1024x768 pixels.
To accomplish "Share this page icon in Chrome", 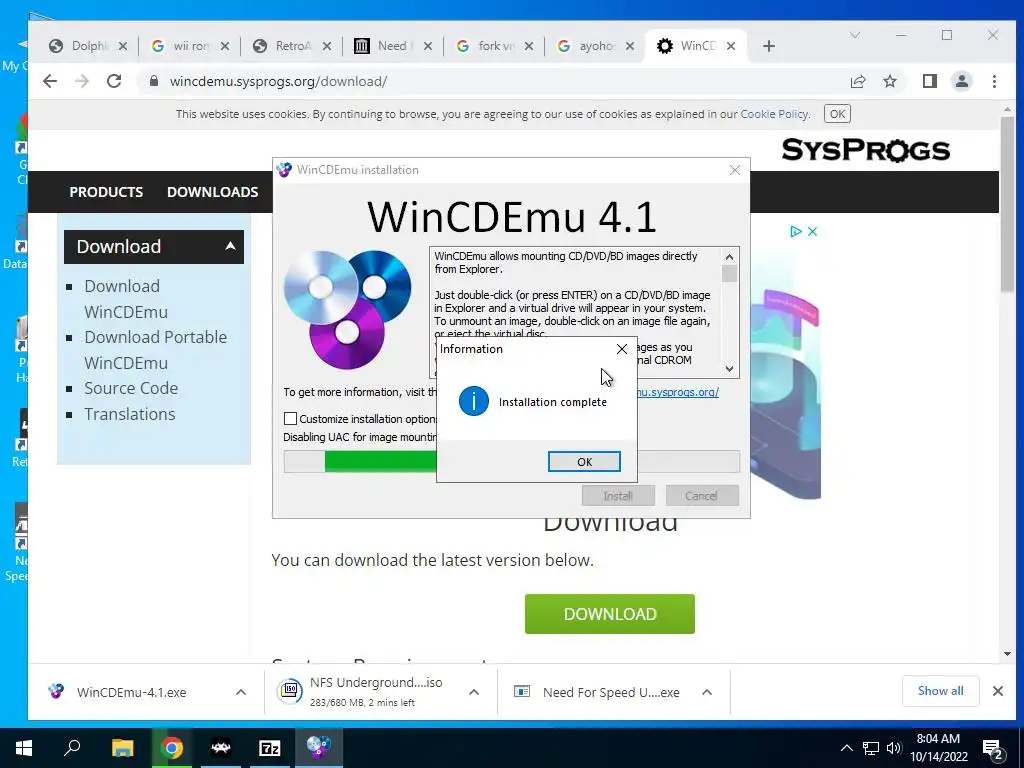I will (857, 81).
